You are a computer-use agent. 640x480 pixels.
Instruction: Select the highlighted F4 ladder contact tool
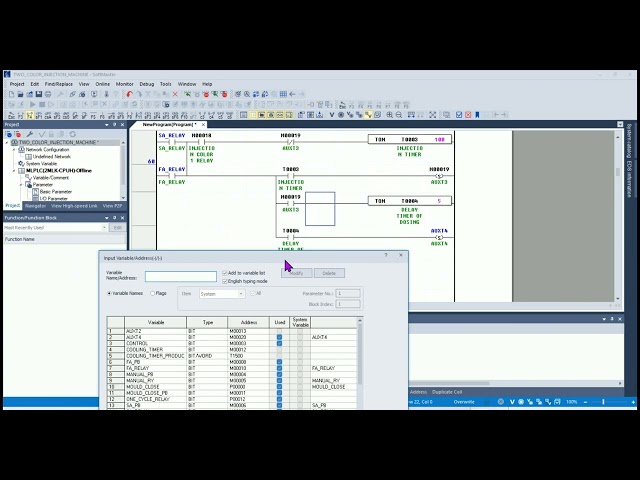[30, 116]
